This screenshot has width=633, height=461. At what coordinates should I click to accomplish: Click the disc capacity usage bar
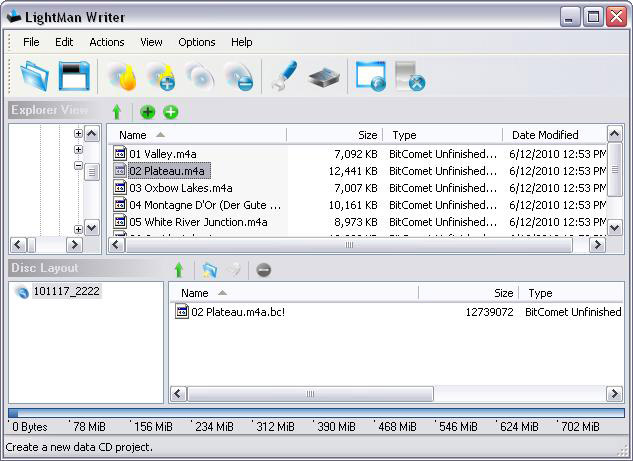point(316,412)
